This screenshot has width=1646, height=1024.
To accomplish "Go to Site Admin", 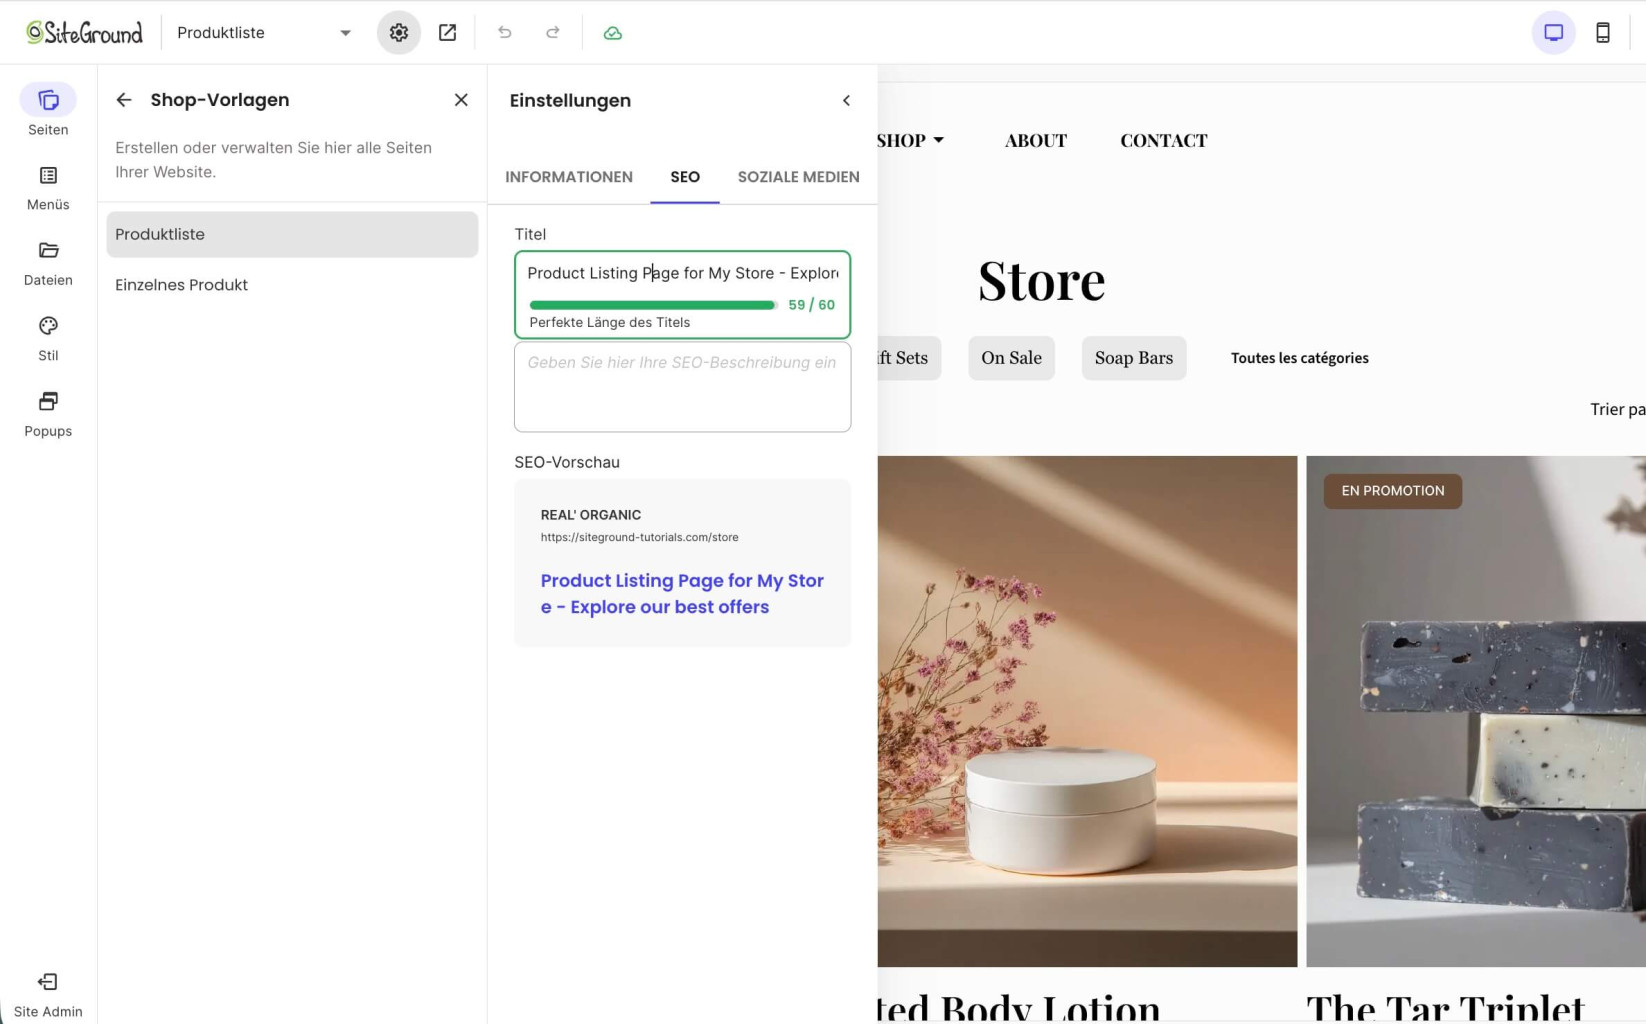I will click(x=48, y=995).
